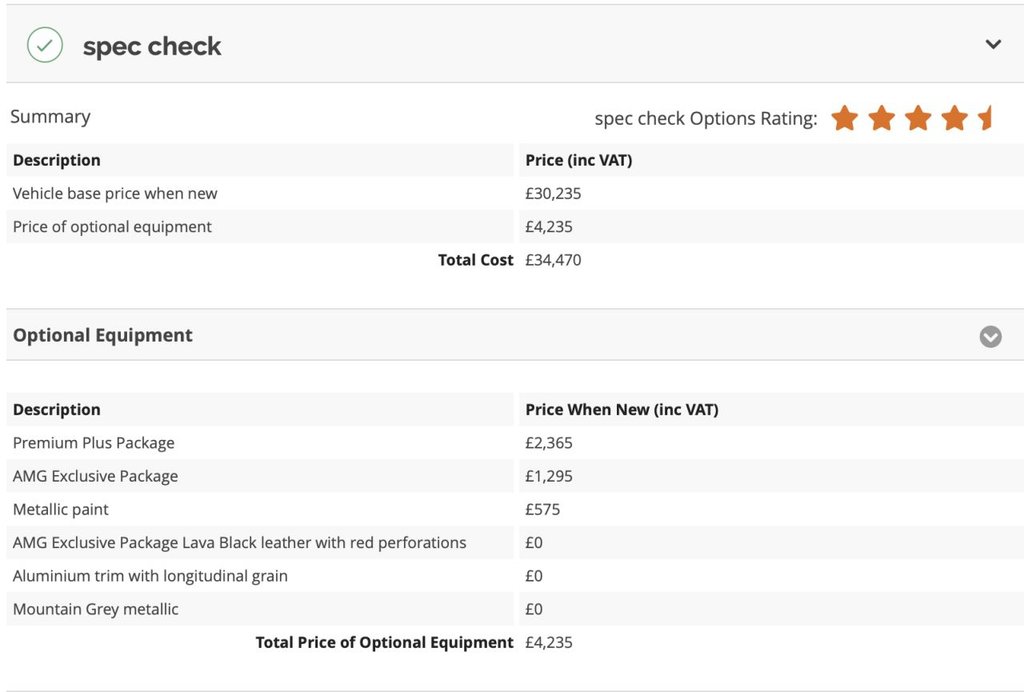The image size is (1024, 692).
Task: Collapse the spec check section chevron
Action: pyautogui.click(x=993, y=44)
